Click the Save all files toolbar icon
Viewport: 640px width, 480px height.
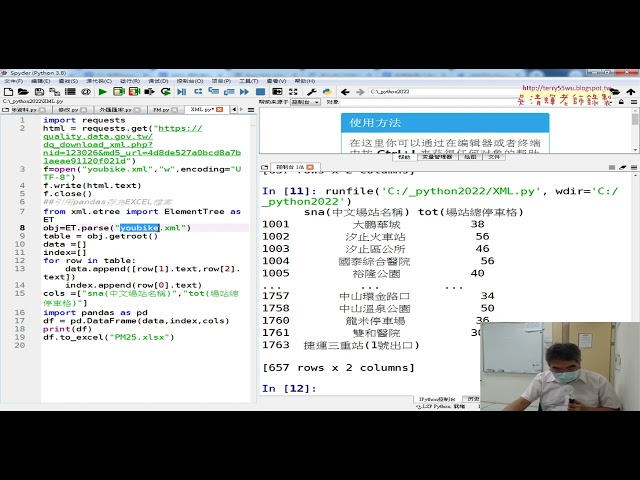tap(54, 92)
